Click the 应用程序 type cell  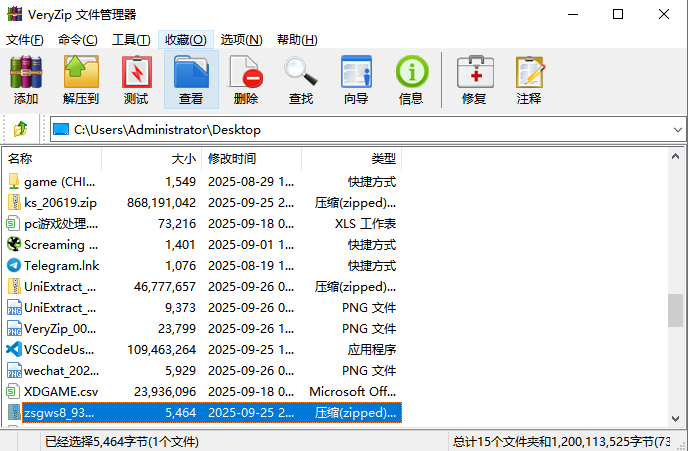point(372,350)
